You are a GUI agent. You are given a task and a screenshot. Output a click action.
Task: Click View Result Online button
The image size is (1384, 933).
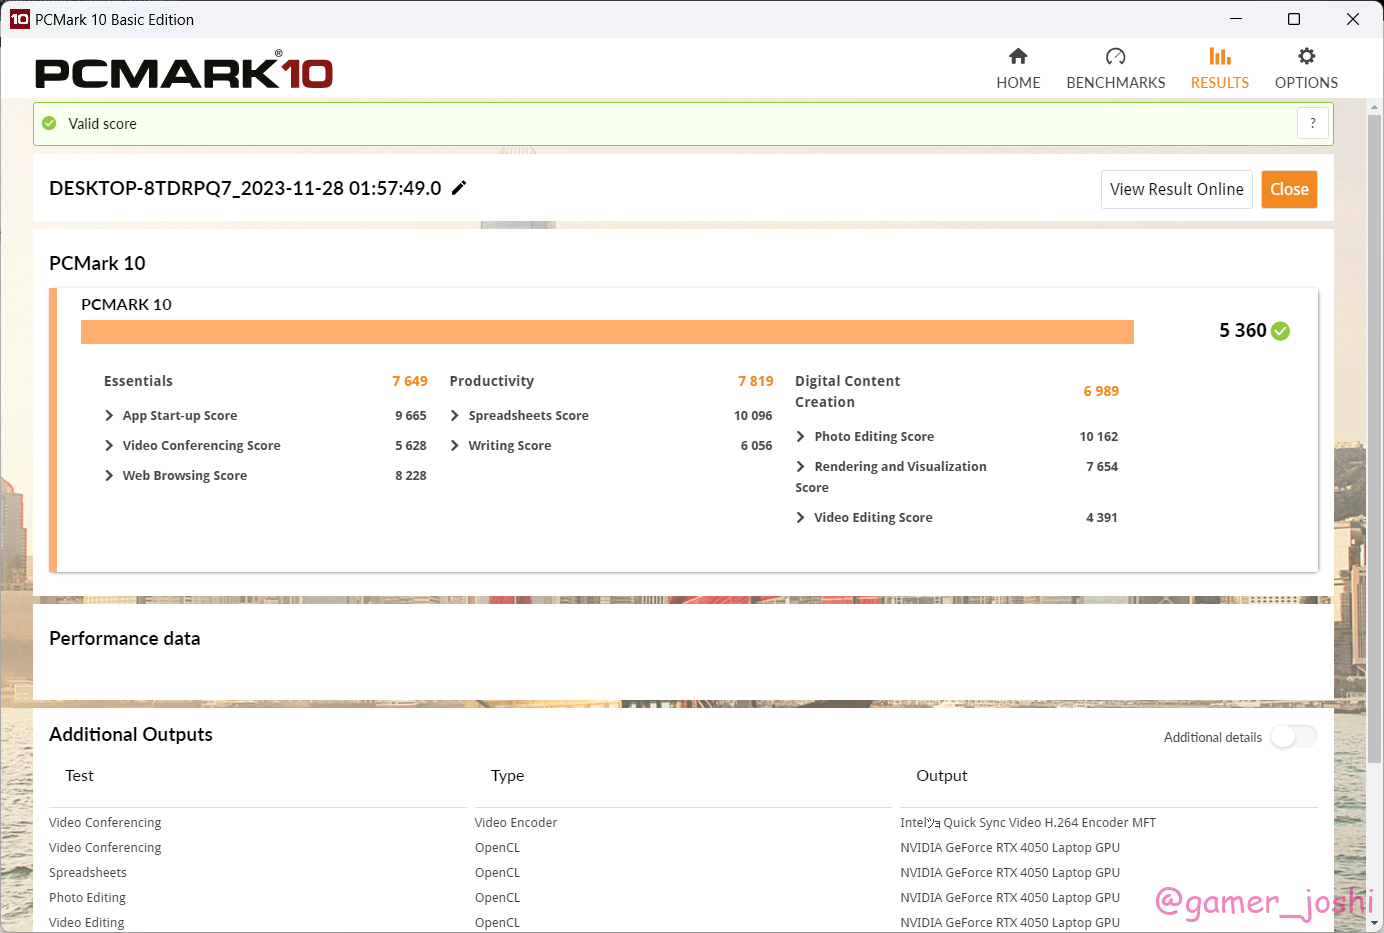[1176, 189]
